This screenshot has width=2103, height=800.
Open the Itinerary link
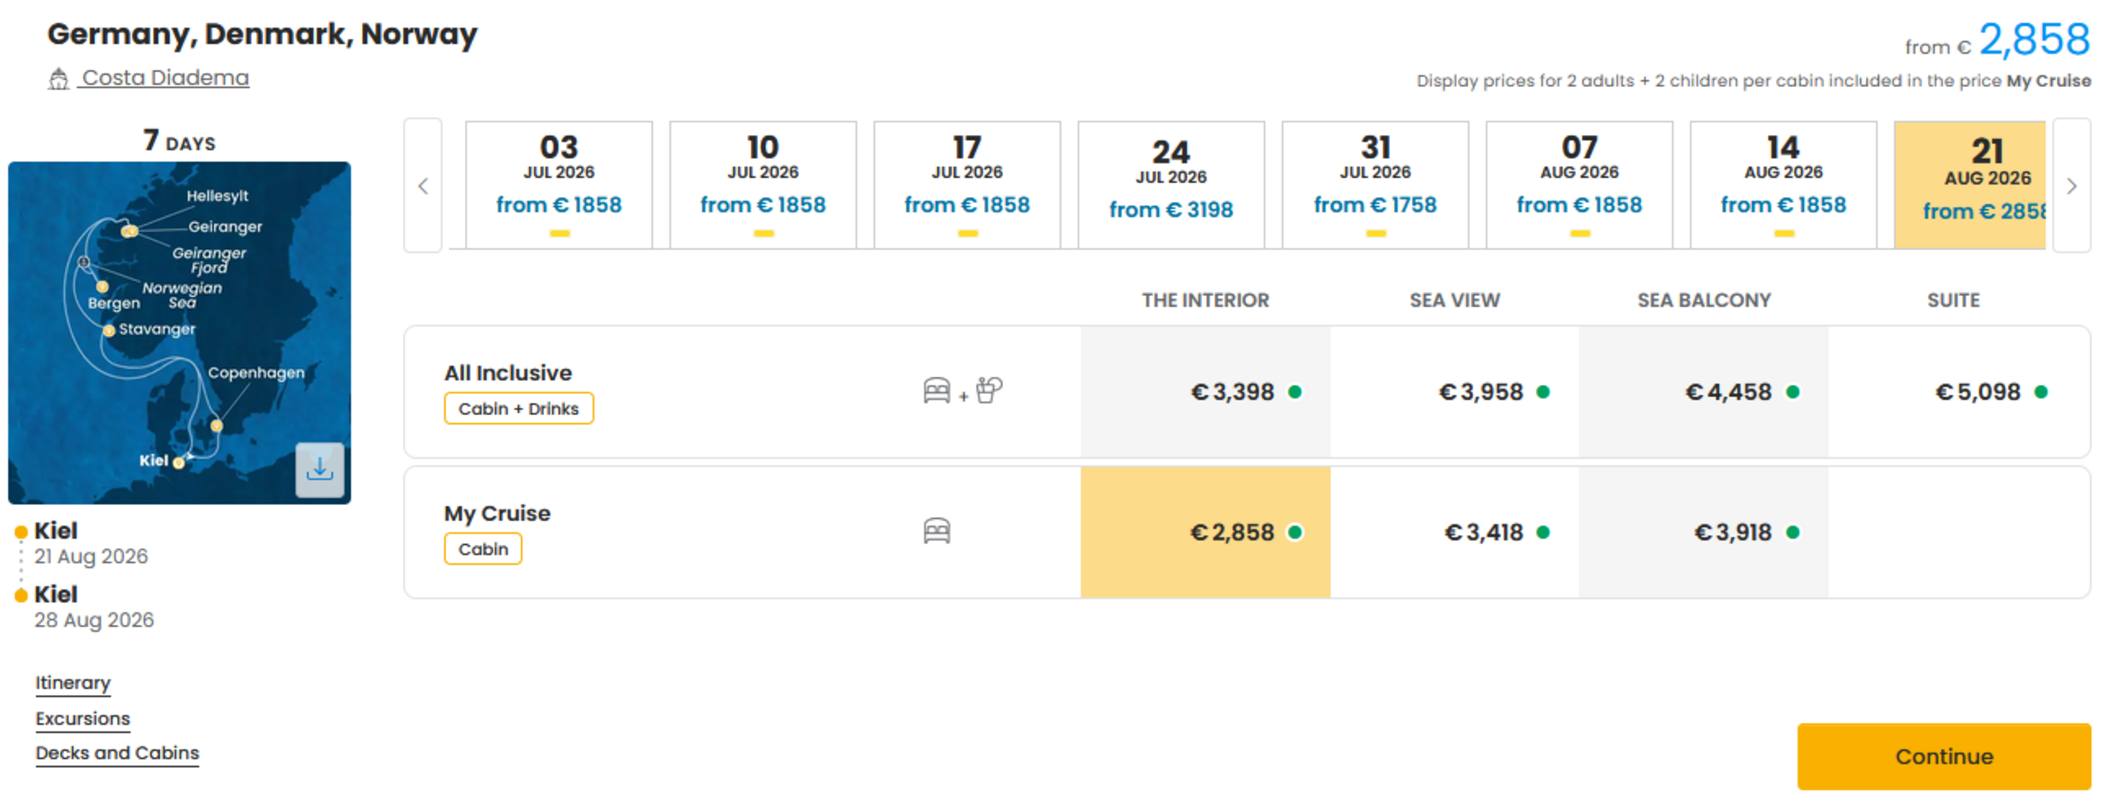[73, 683]
